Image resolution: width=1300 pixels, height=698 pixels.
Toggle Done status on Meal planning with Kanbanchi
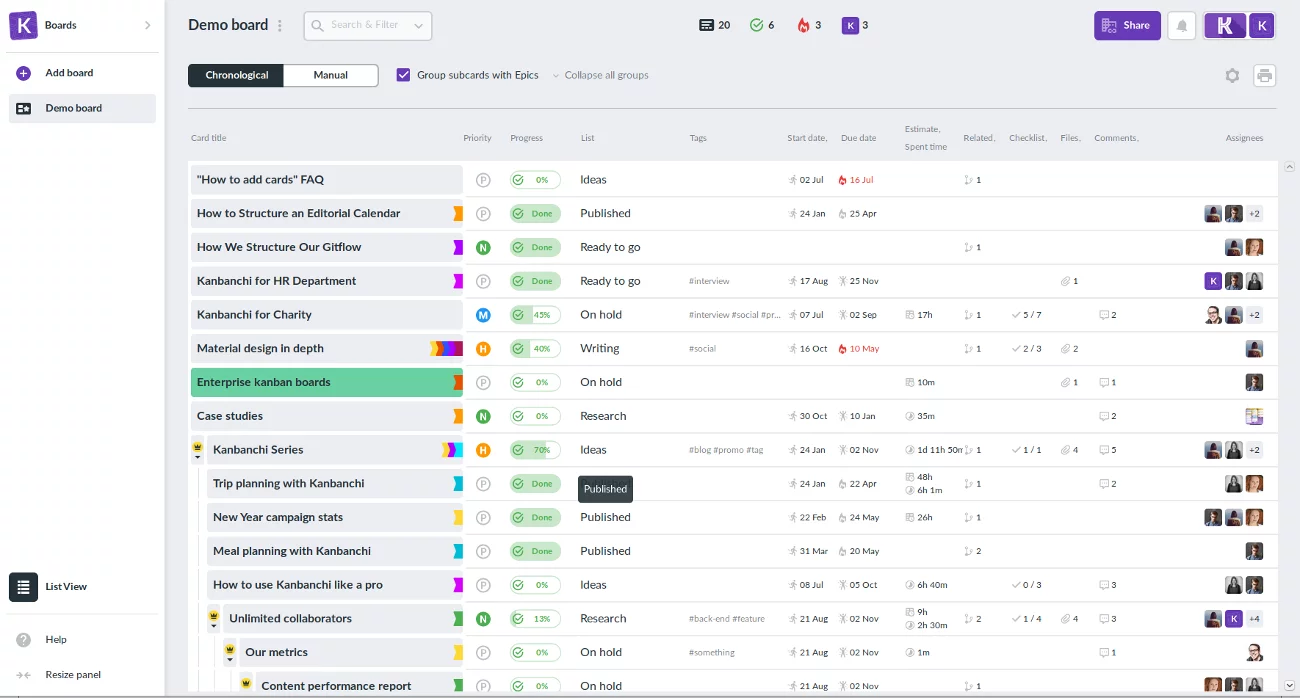(x=535, y=551)
